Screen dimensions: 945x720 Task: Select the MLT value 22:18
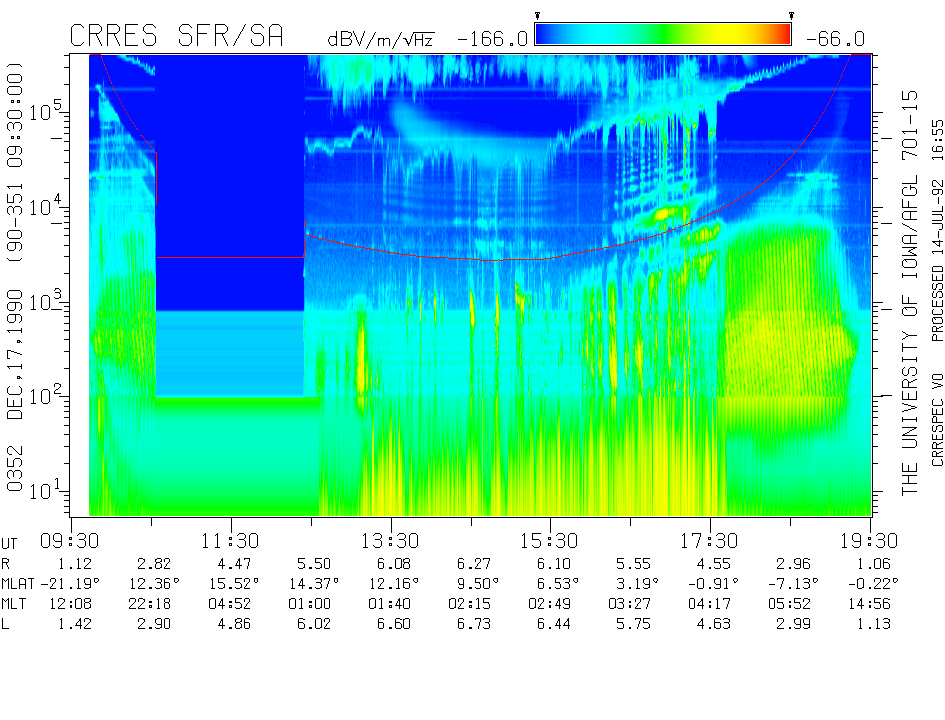pyautogui.click(x=151, y=603)
